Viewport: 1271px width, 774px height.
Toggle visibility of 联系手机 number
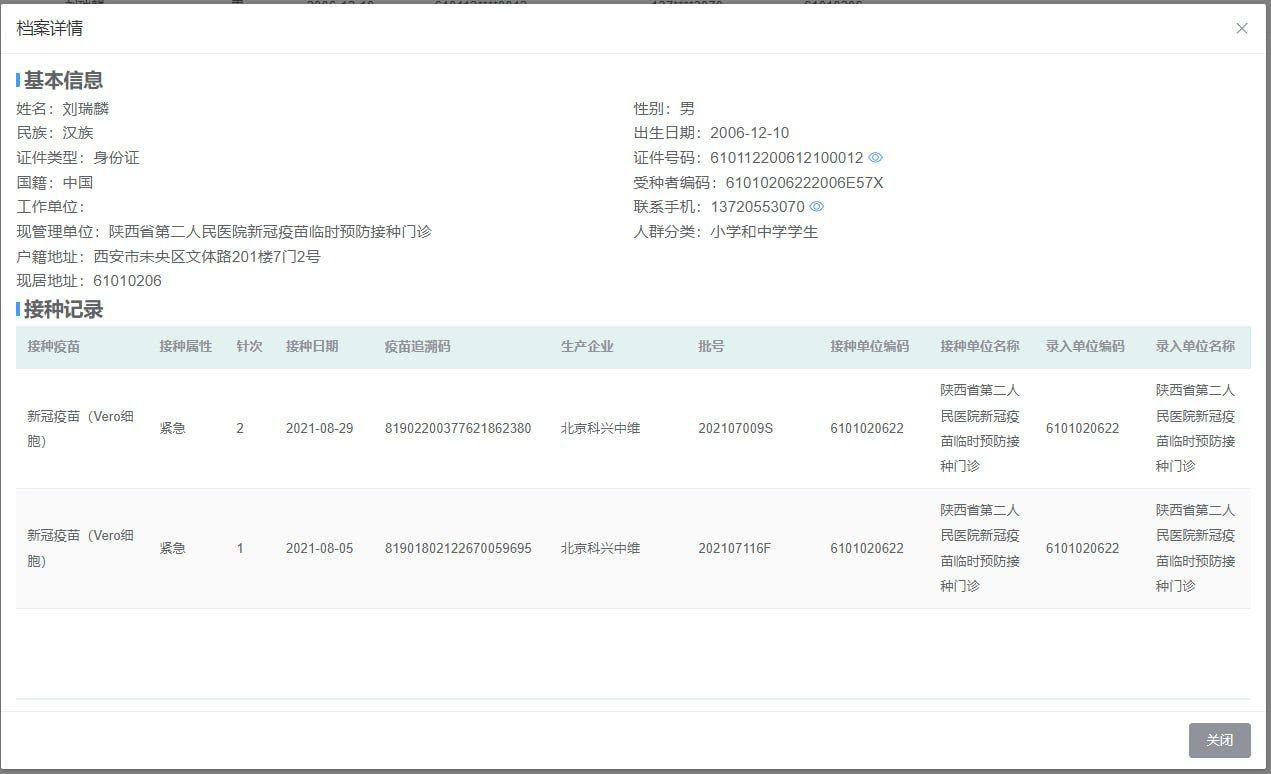(x=816, y=207)
